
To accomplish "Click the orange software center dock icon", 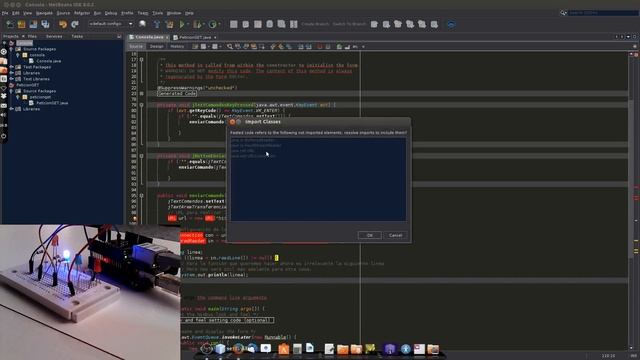I will [284, 349].
